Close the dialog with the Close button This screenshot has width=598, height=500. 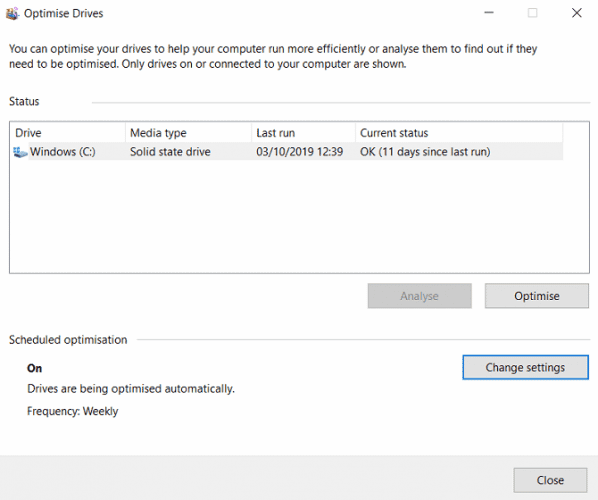point(550,480)
